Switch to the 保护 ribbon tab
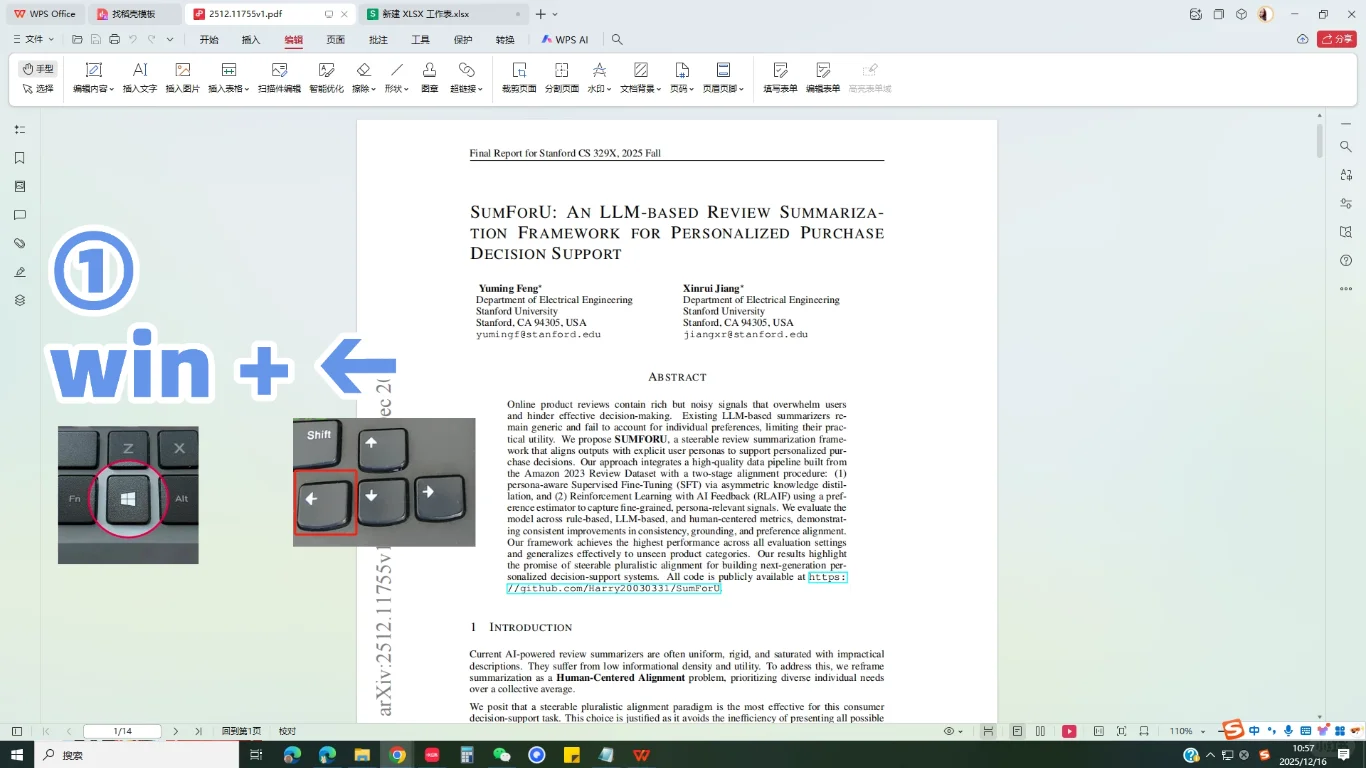Image resolution: width=1366 pixels, height=768 pixels. (463, 40)
